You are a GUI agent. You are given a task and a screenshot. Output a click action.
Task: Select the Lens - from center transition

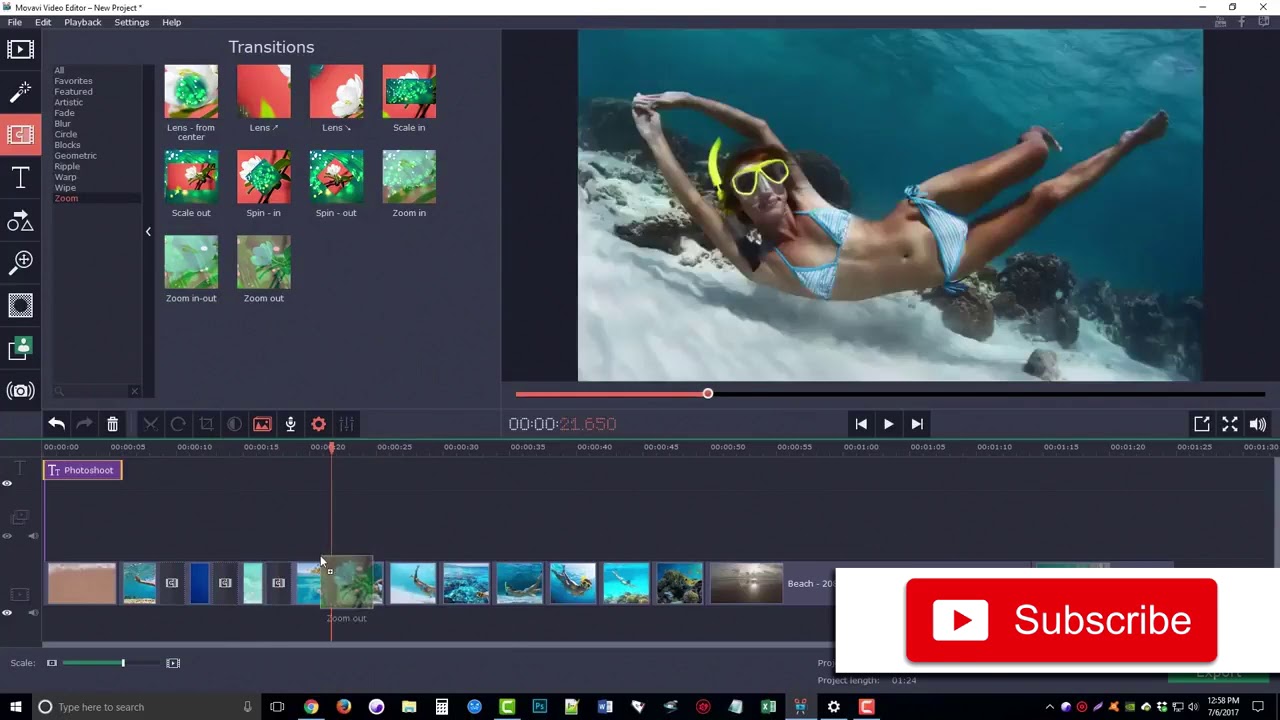(191, 92)
